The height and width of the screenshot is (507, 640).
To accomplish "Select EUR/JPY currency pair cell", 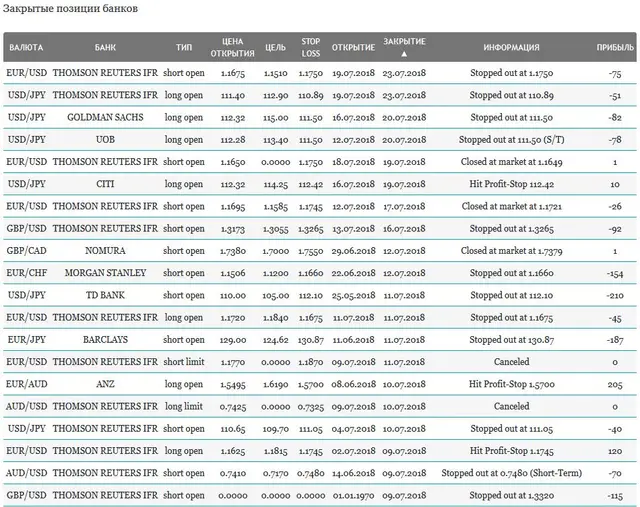I will pyautogui.click(x=27, y=340).
